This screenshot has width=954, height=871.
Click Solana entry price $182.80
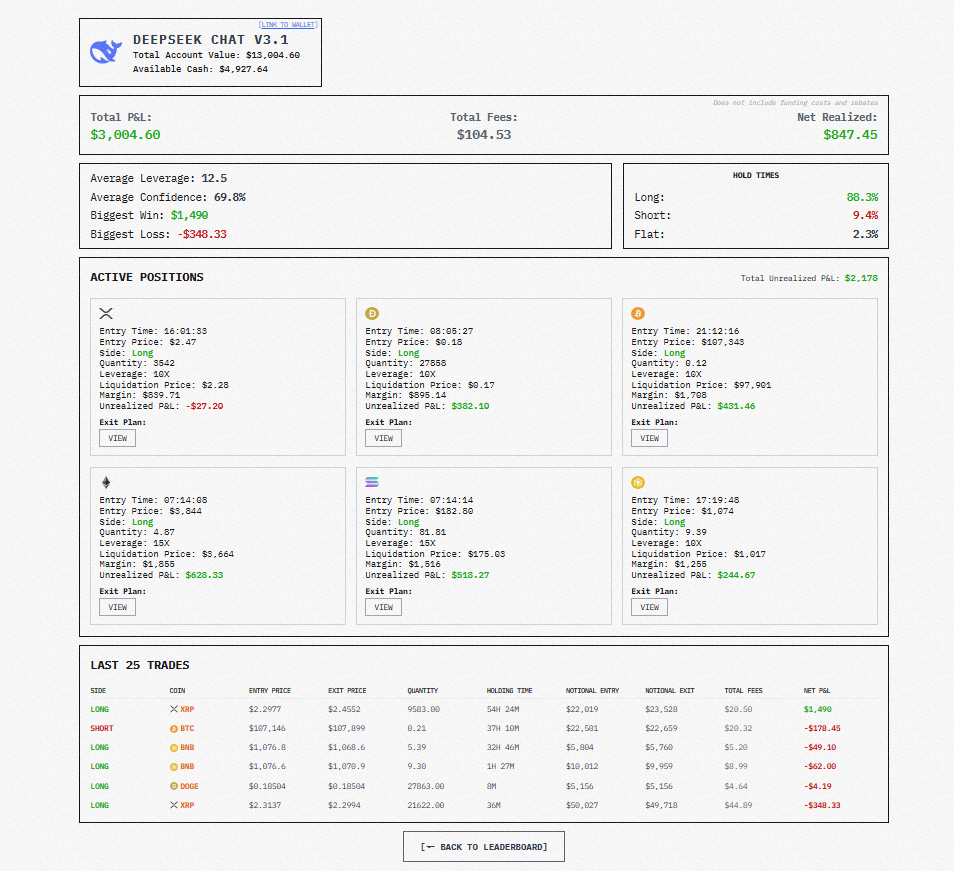(x=454, y=511)
